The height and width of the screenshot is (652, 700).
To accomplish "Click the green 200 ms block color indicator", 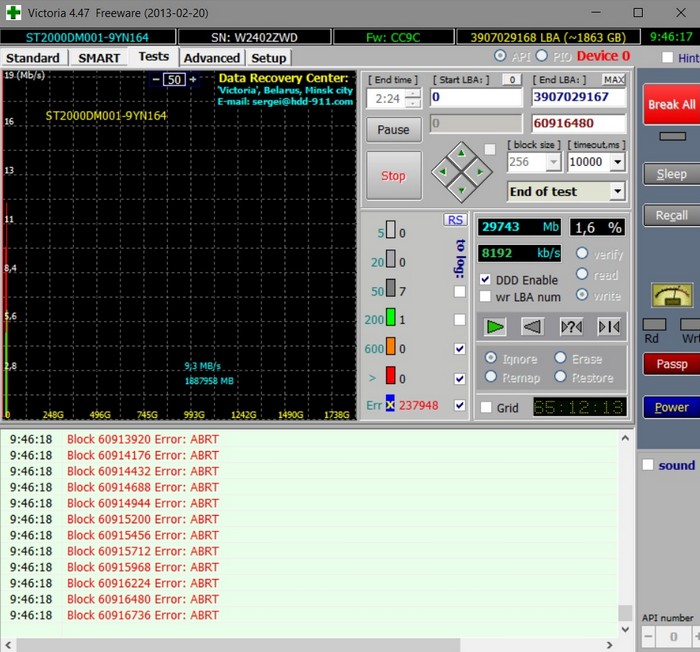I will click(393, 319).
